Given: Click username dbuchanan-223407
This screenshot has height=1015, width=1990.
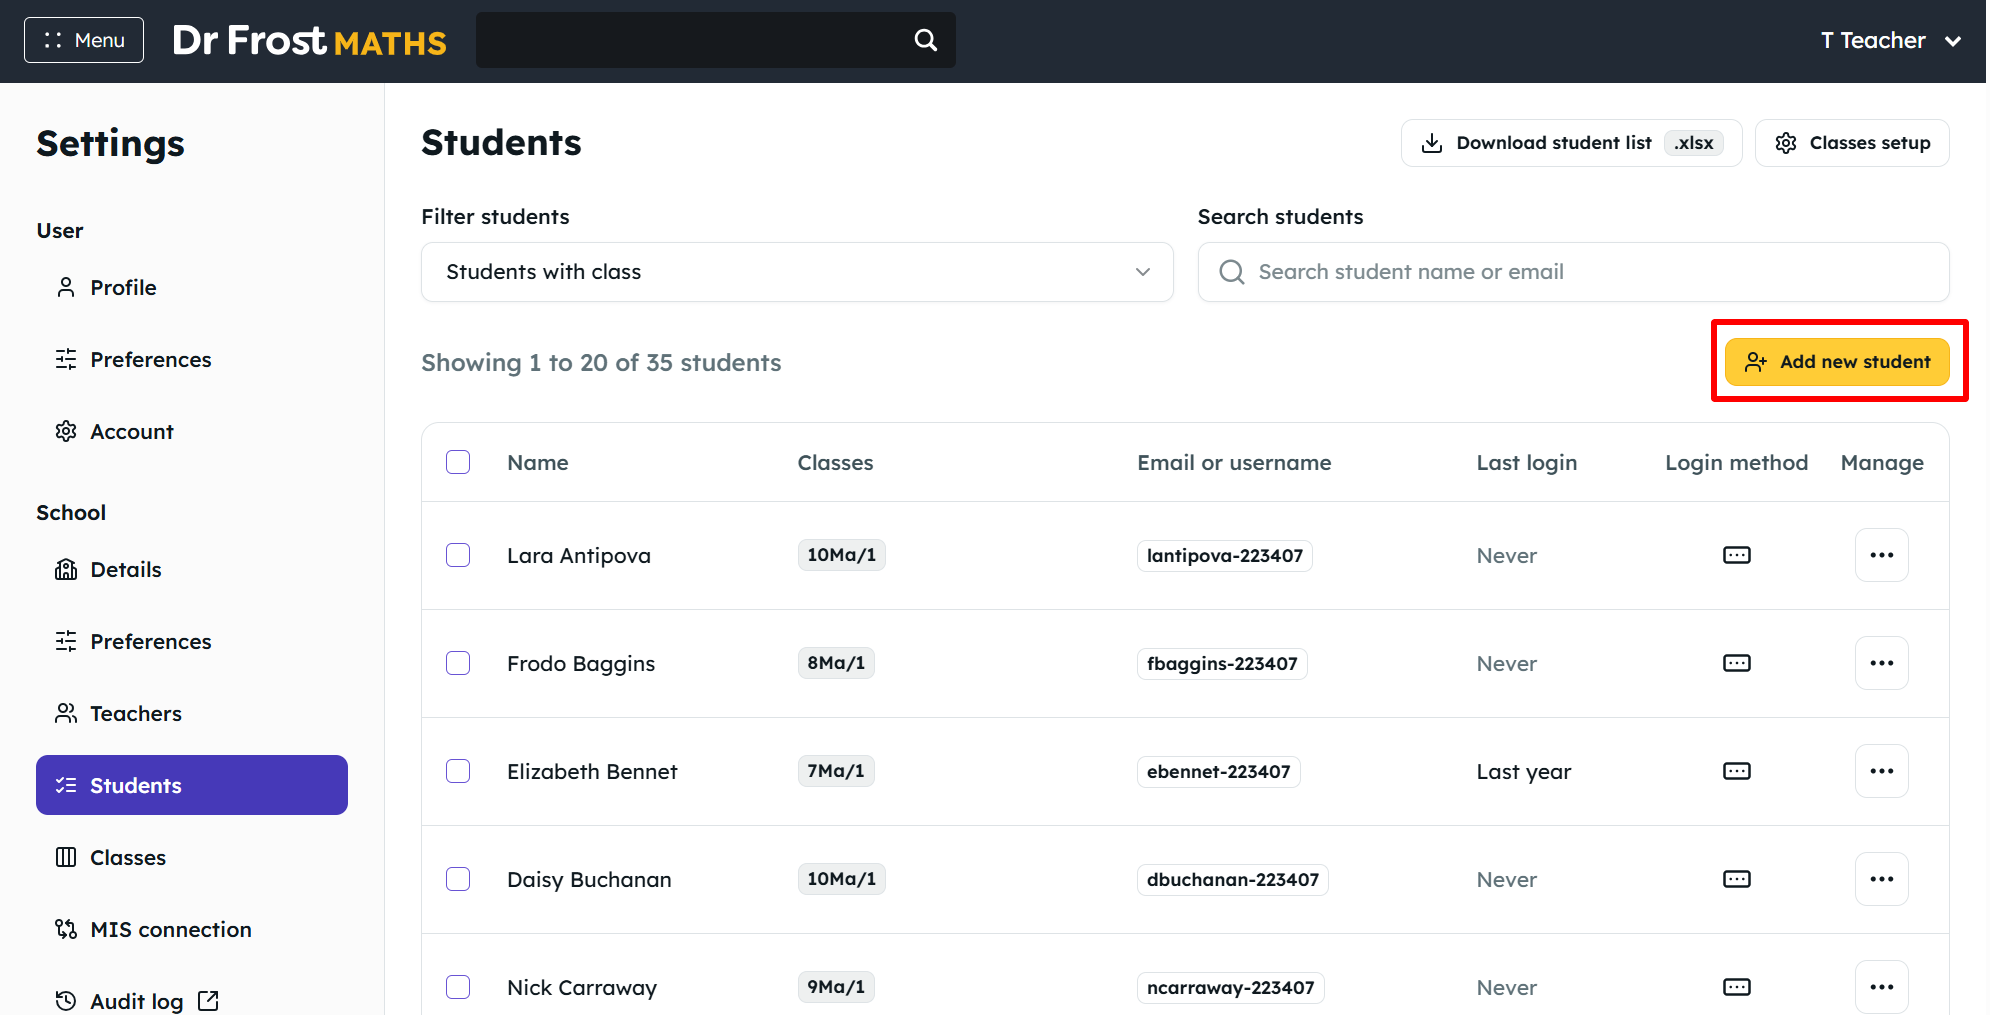Looking at the screenshot, I should click(x=1233, y=880).
